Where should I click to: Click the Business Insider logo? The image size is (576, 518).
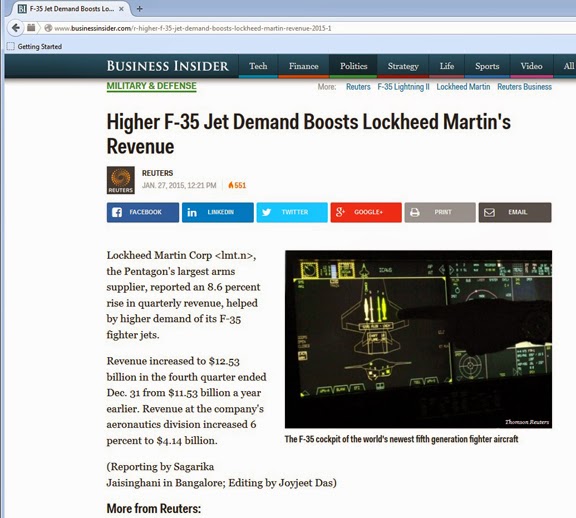point(168,66)
